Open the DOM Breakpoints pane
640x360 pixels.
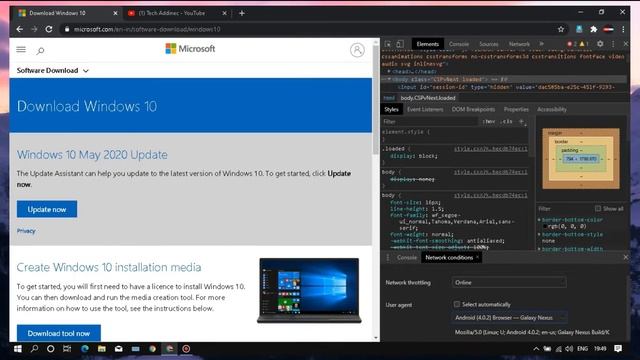pos(473,109)
